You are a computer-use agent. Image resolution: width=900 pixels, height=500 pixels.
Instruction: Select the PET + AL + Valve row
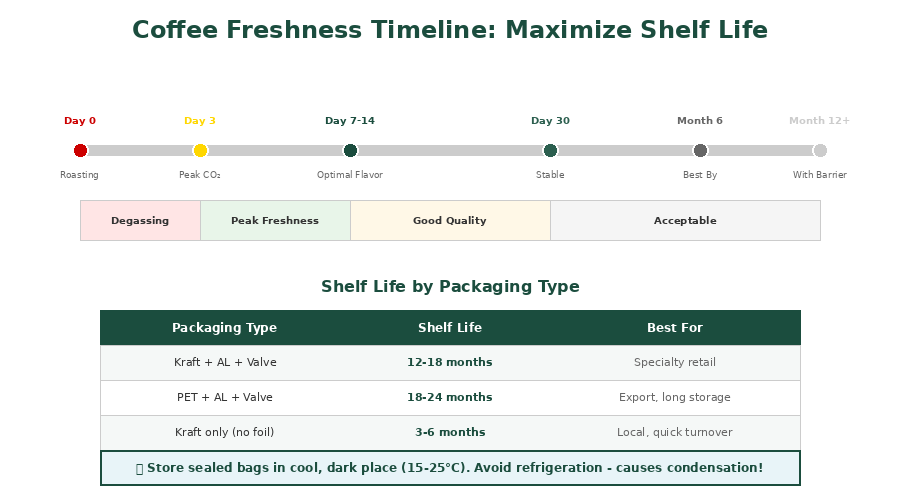coord(224,398)
